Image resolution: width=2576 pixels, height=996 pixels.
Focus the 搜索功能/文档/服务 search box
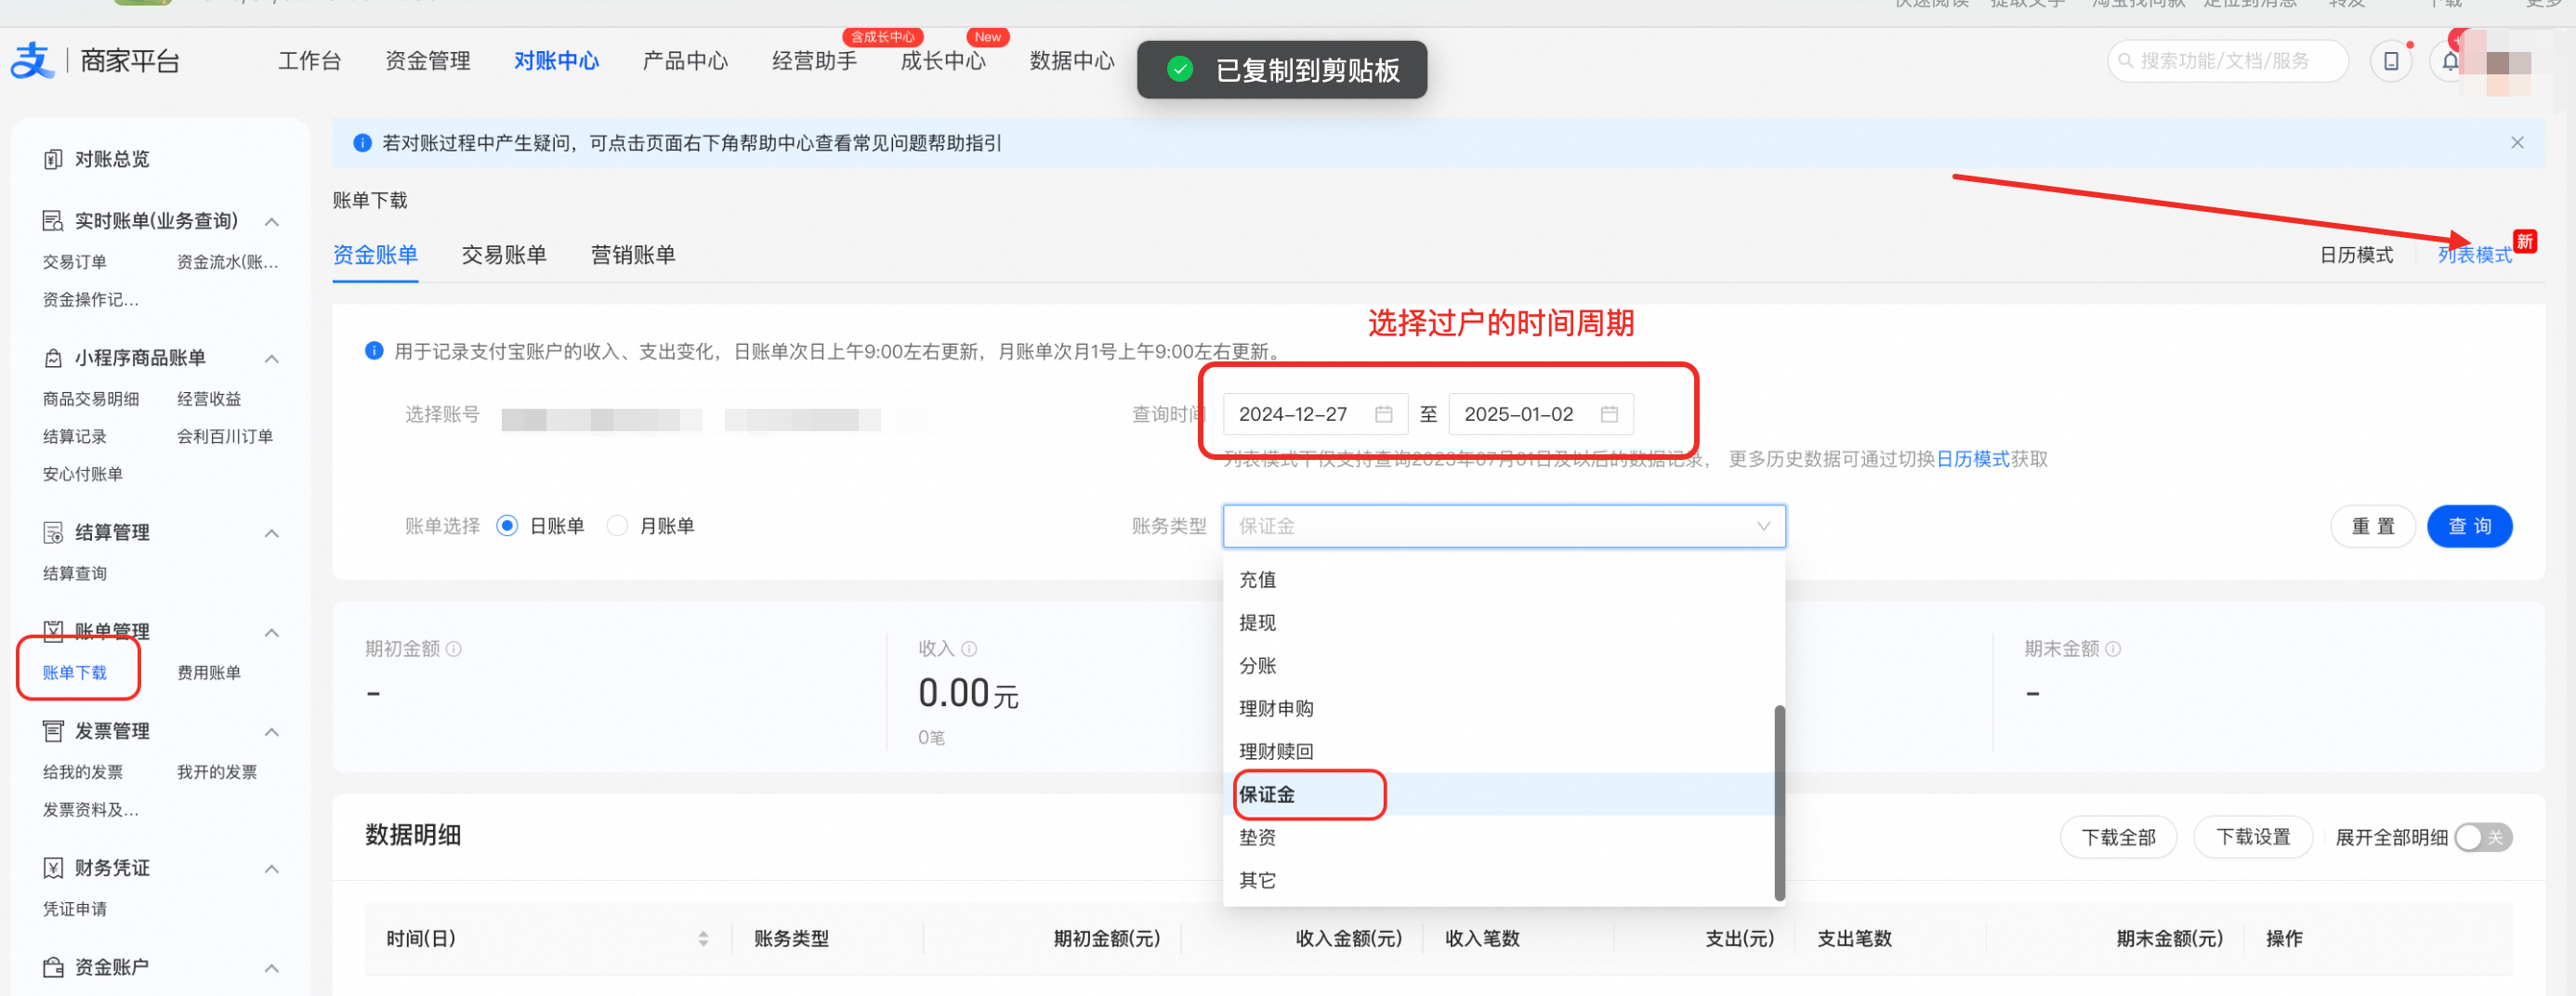[x=2227, y=61]
